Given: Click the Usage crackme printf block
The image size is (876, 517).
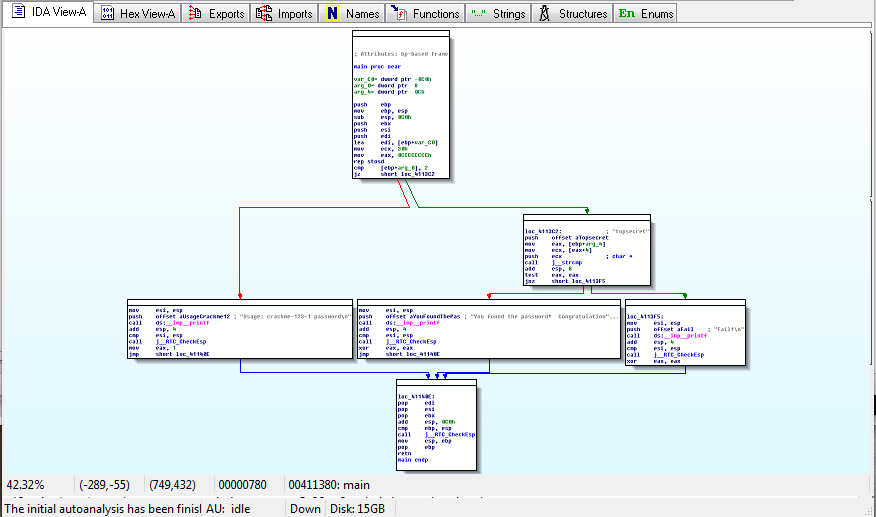Looking at the screenshot, I should pos(240,328).
